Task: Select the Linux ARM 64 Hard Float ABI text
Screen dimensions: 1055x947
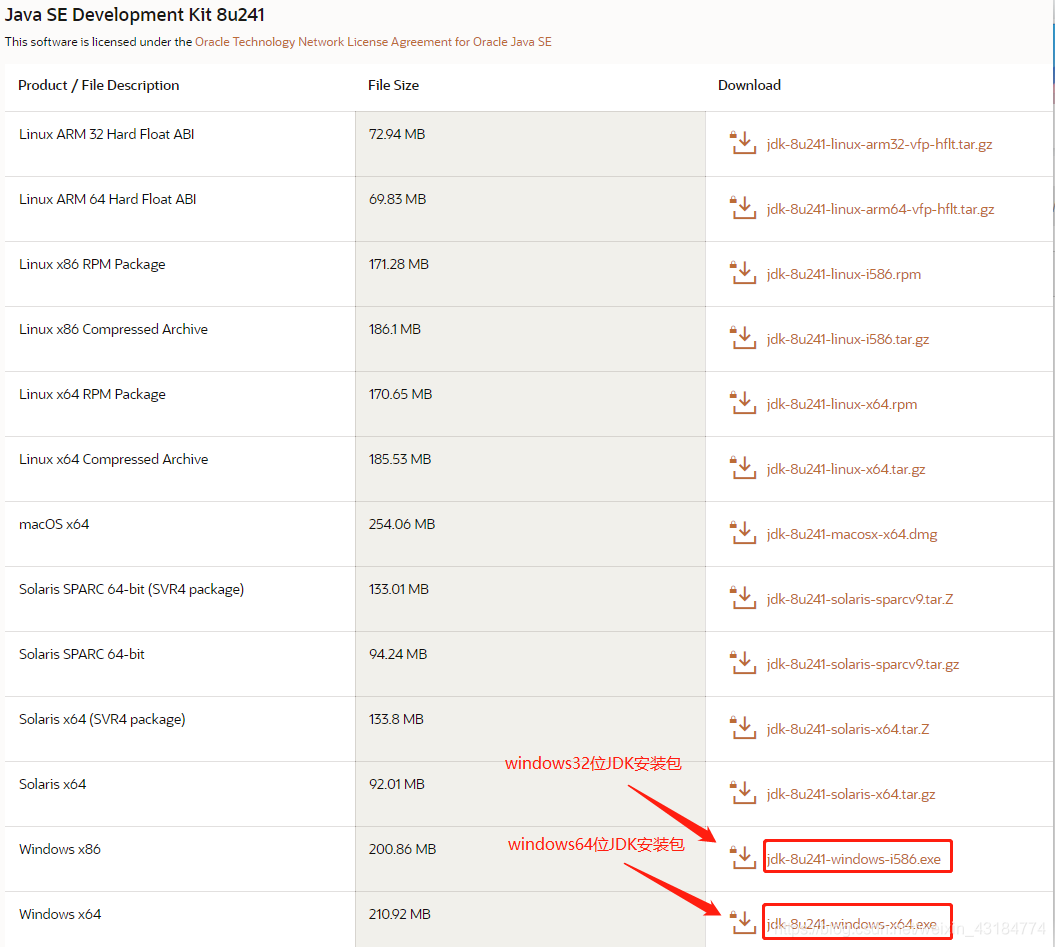Action: coord(108,199)
